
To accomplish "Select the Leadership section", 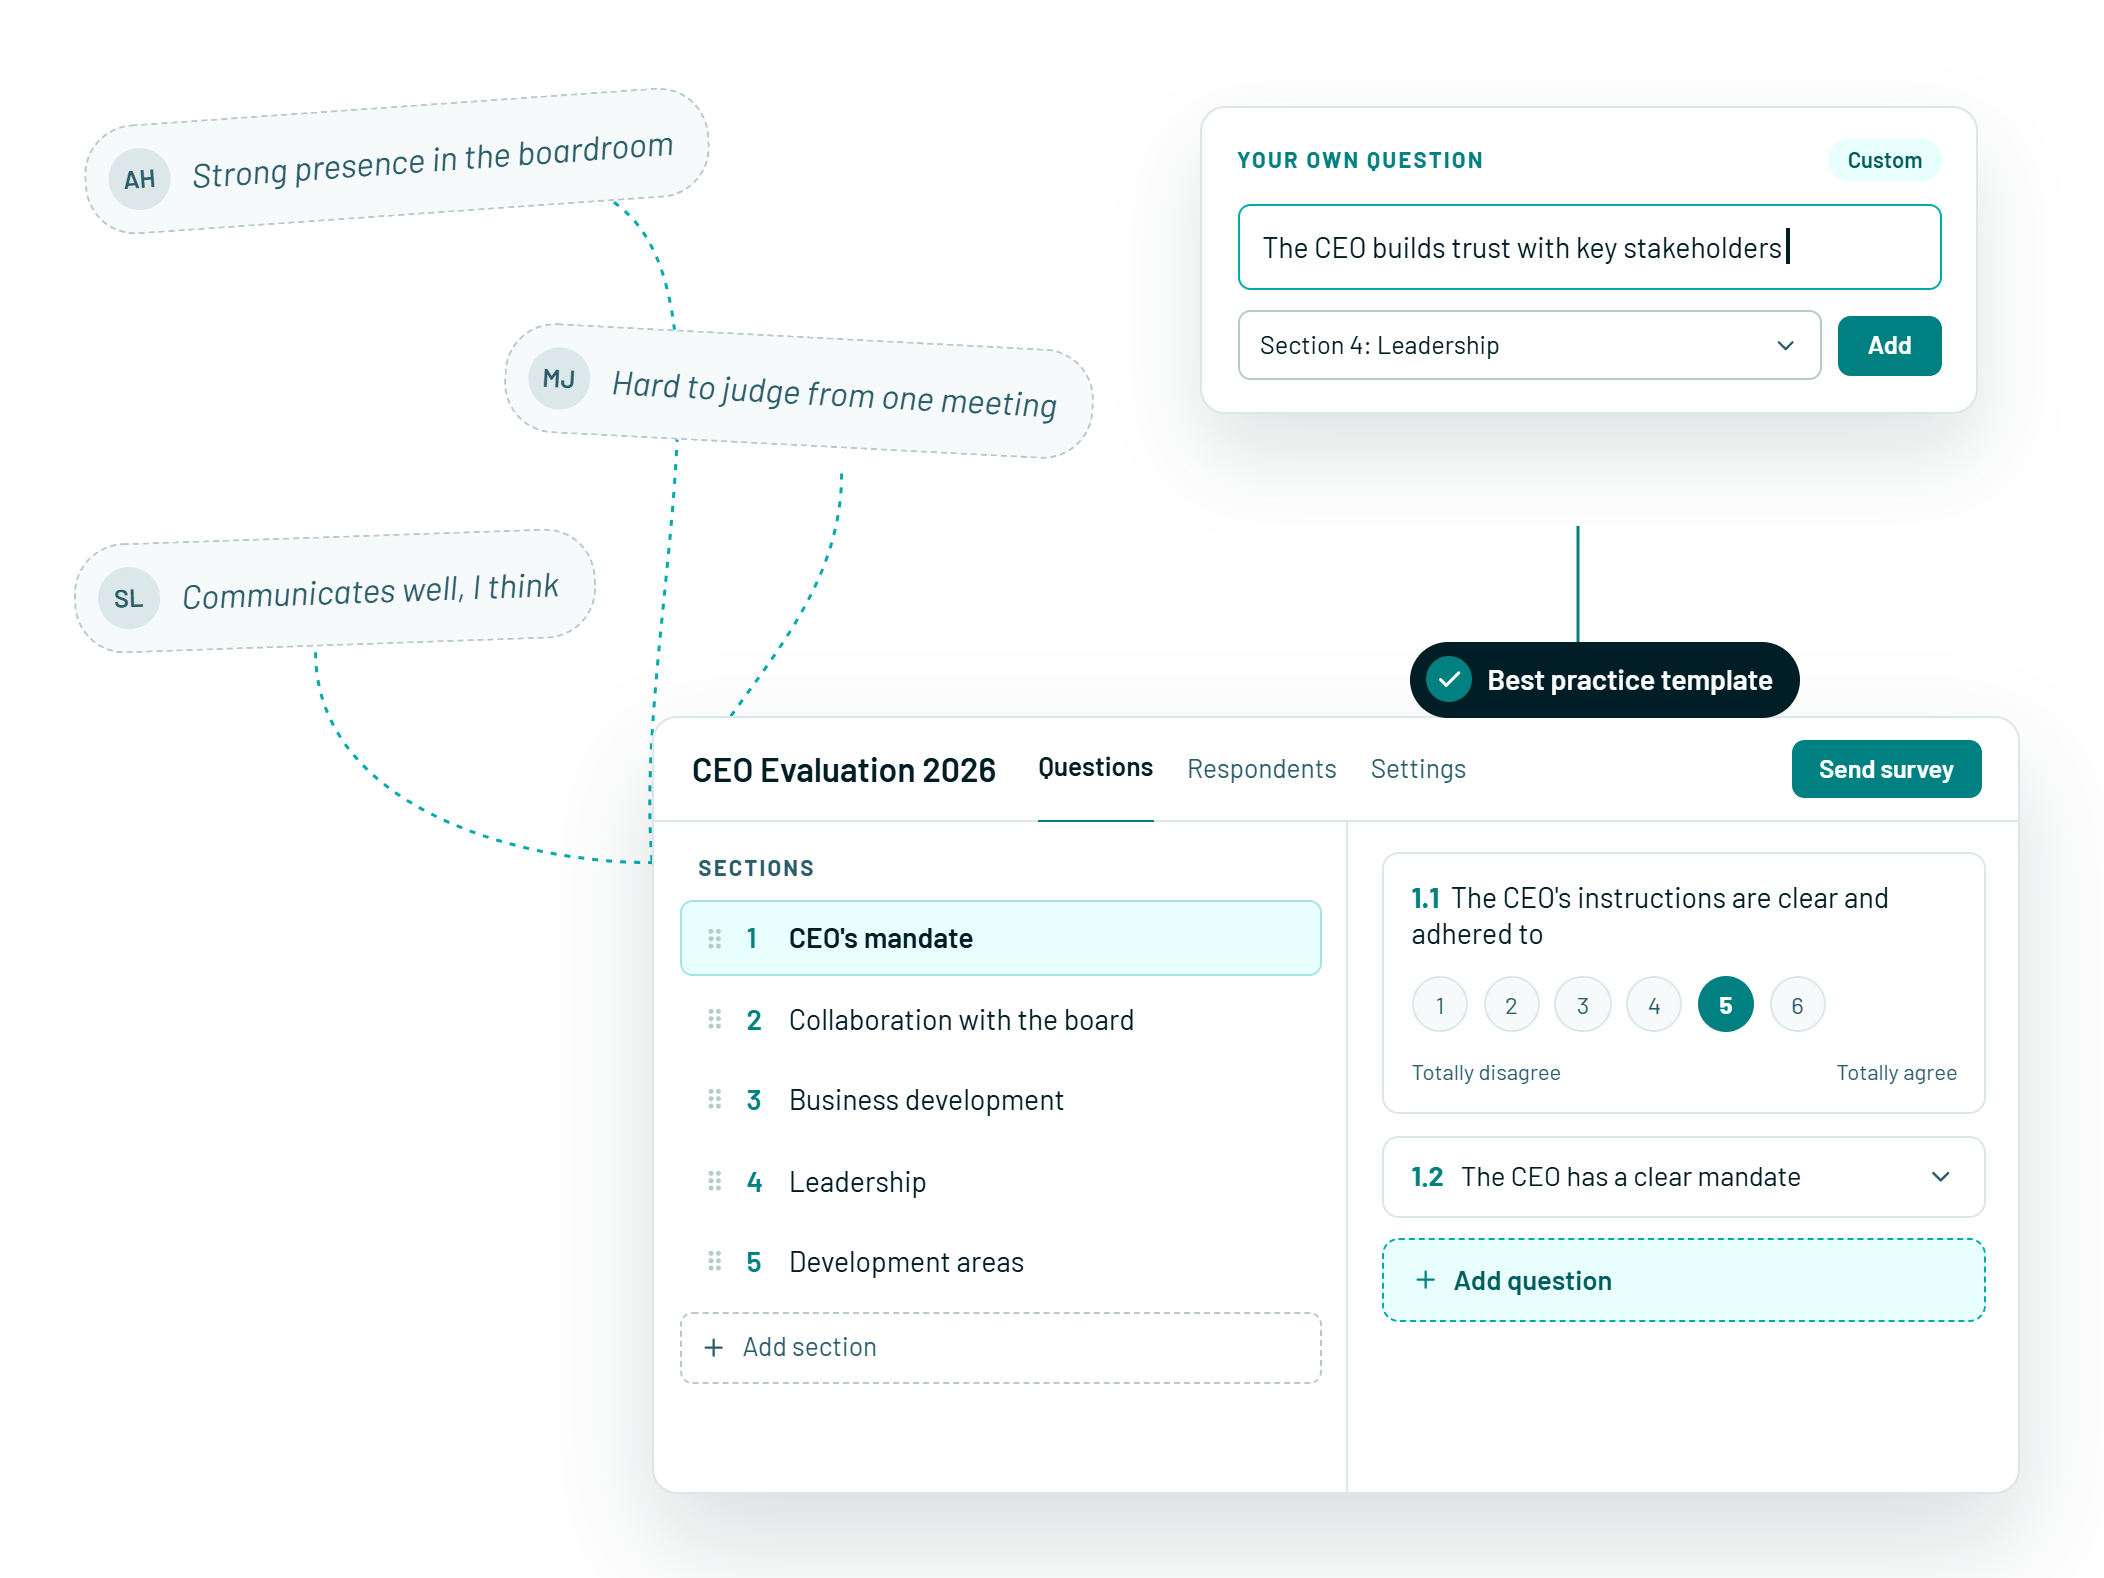I will [1000, 1181].
